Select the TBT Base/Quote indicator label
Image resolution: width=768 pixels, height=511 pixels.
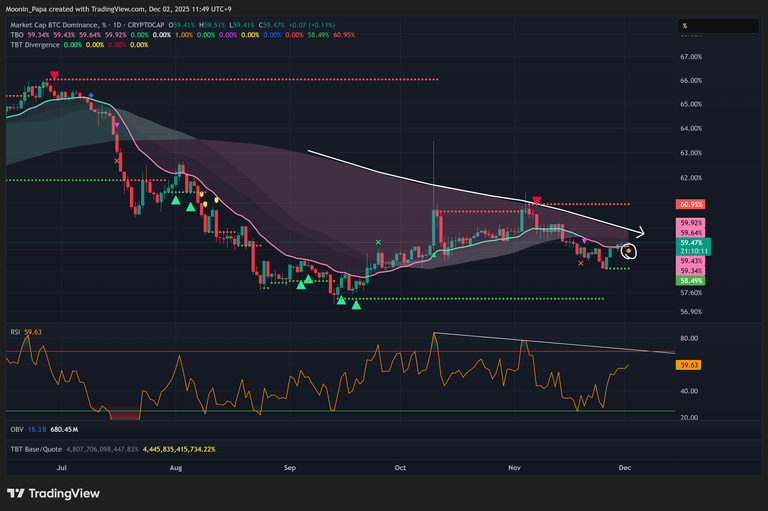pos(36,449)
